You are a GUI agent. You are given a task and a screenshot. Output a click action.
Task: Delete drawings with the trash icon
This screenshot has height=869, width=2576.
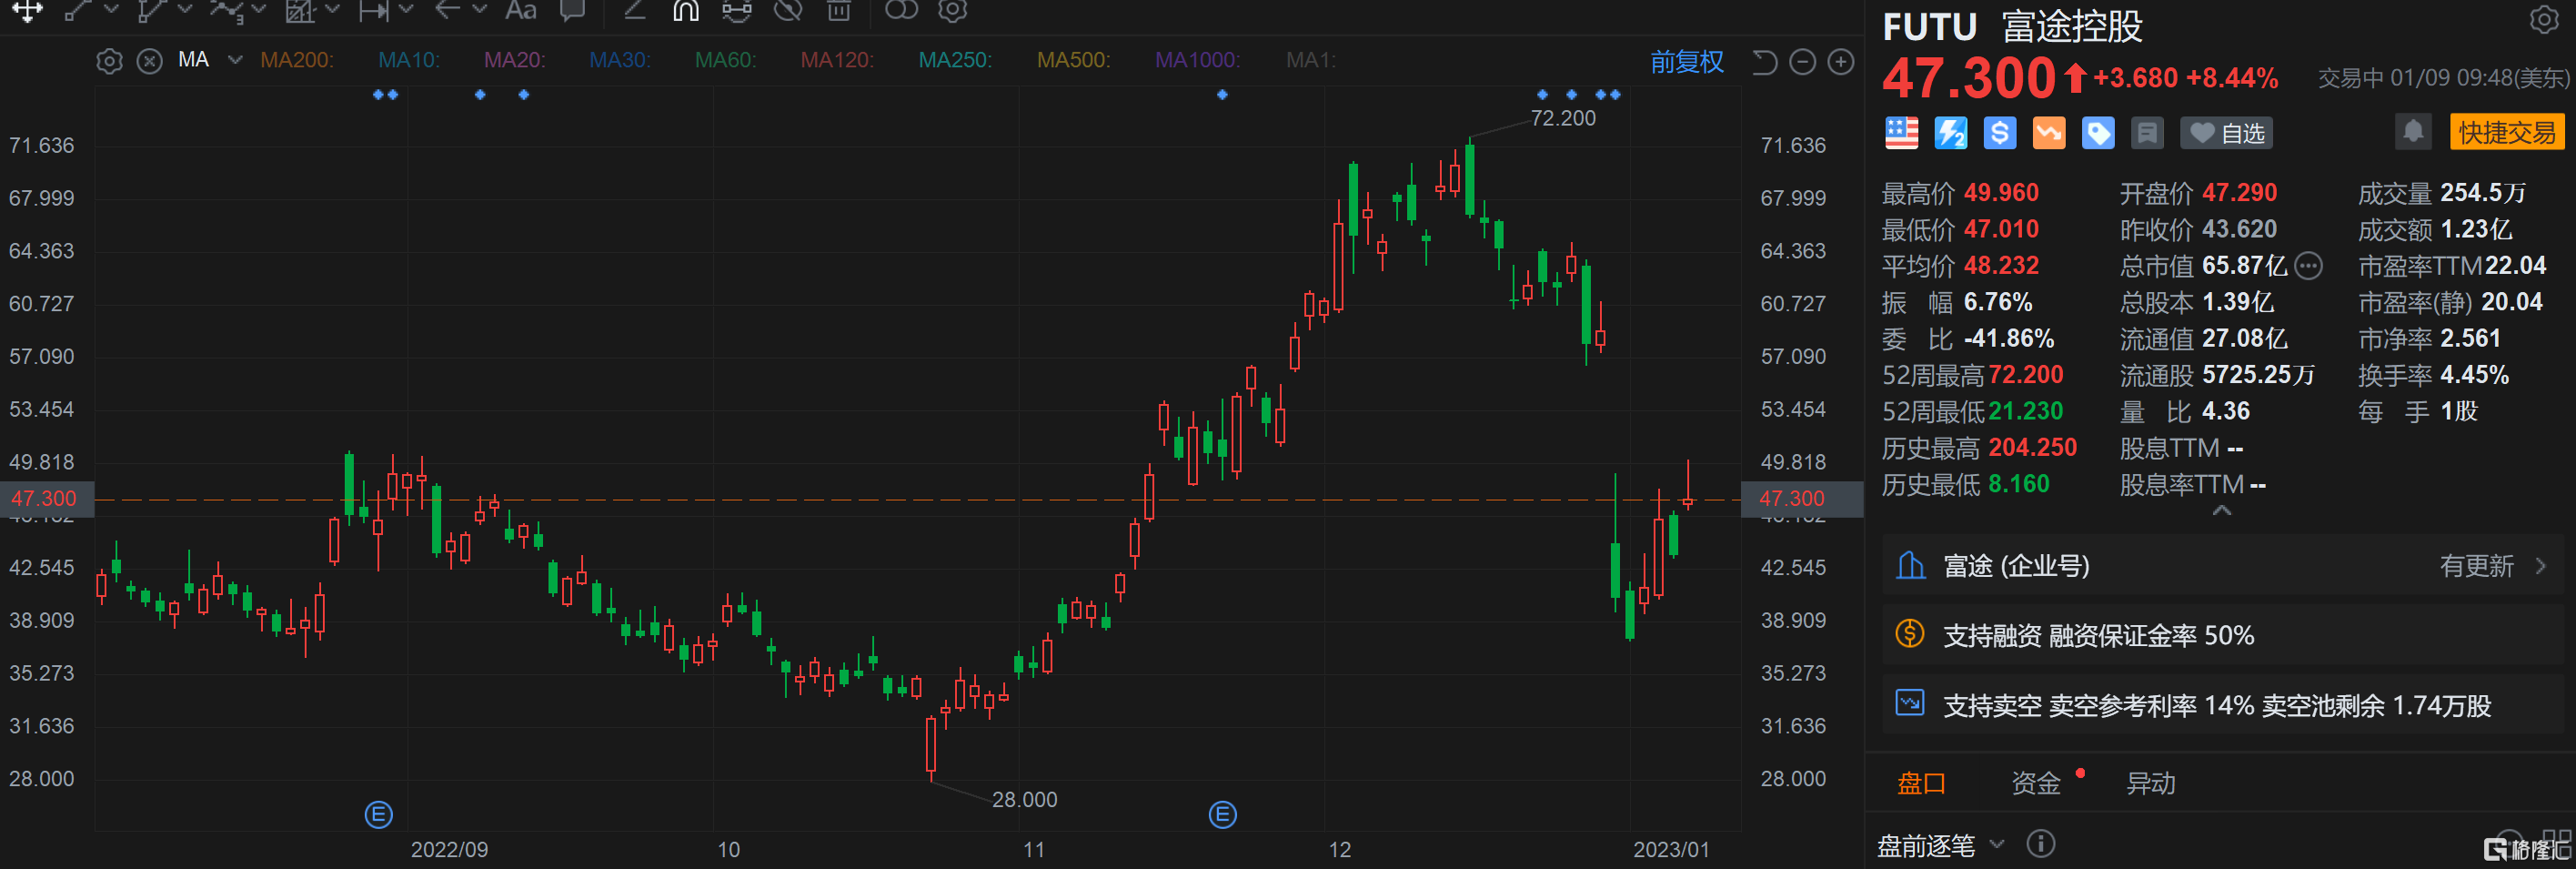(839, 10)
